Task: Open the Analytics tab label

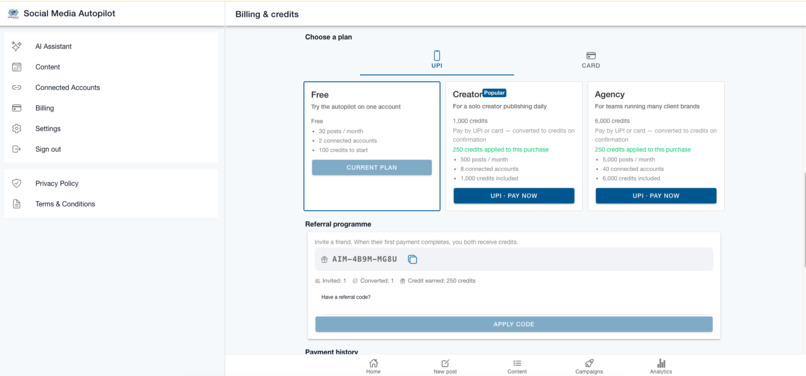Action: (x=661, y=371)
